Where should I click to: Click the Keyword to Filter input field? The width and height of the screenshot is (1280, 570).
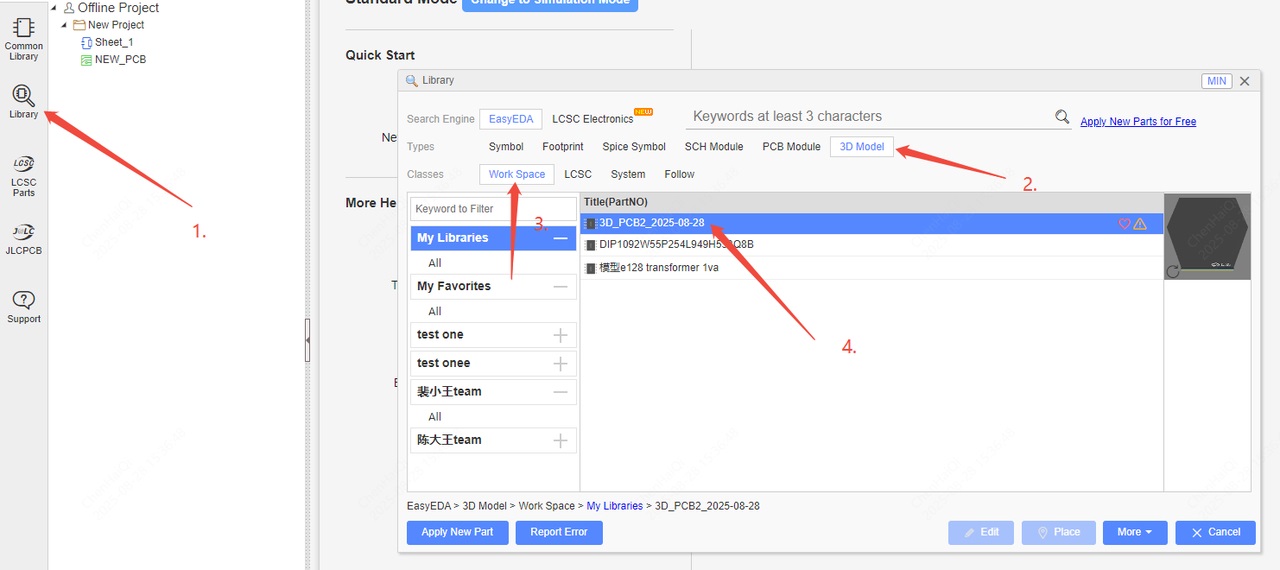point(492,209)
